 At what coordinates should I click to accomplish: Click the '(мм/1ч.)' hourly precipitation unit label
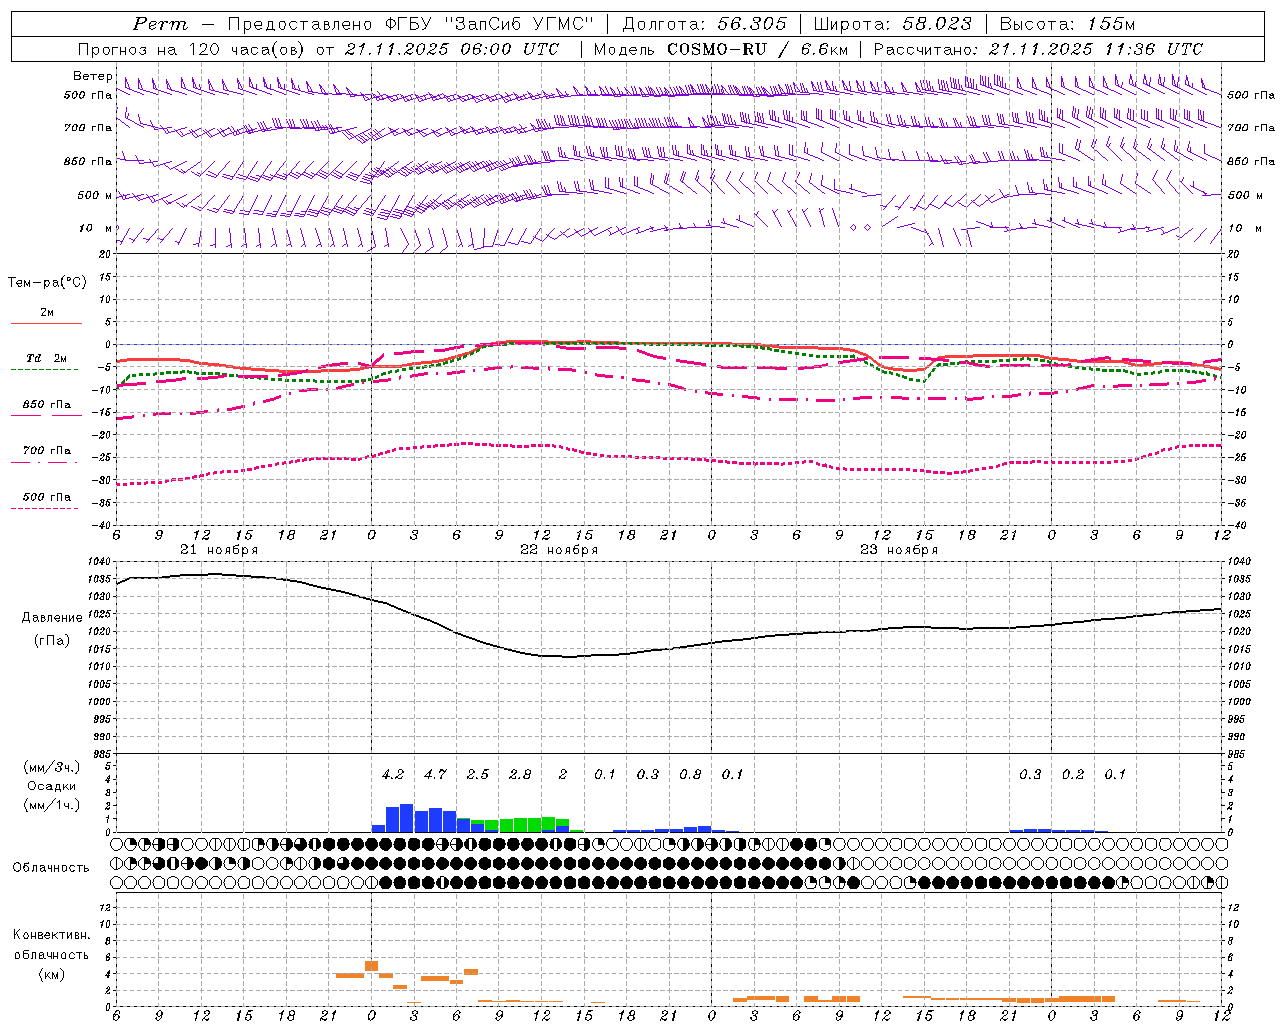(x=52, y=805)
